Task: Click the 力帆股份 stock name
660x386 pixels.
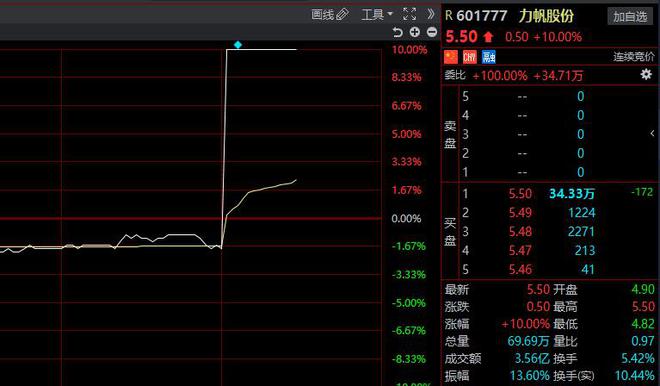Action: tap(546, 16)
